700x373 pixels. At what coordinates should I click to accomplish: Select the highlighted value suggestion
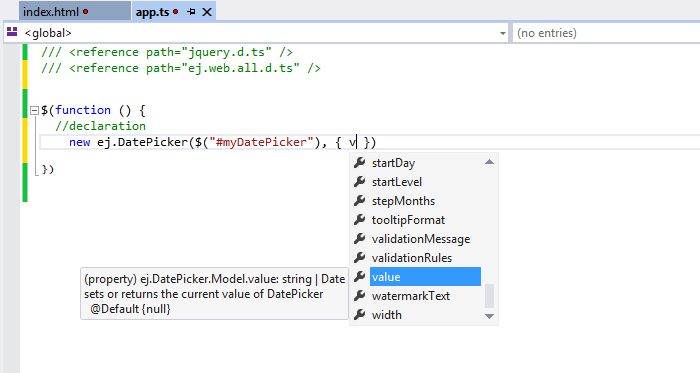(425, 277)
